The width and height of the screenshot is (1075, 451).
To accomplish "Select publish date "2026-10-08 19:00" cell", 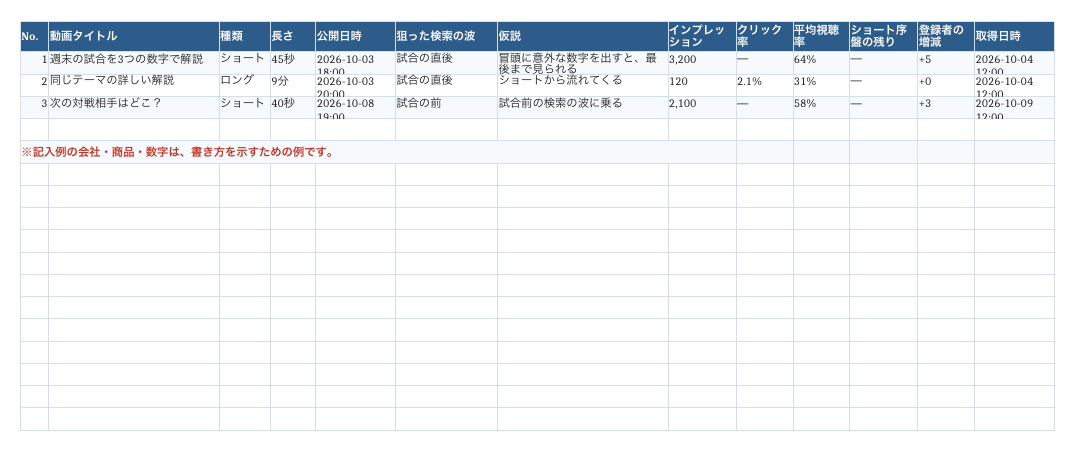I will (x=355, y=108).
